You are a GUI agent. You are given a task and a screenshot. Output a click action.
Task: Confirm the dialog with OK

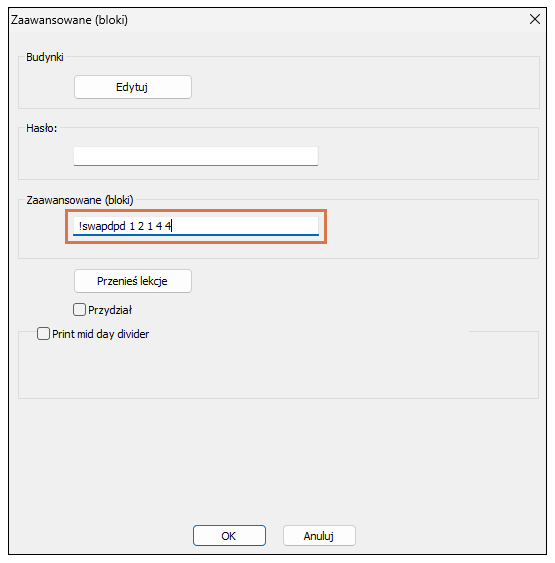click(x=229, y=536)
